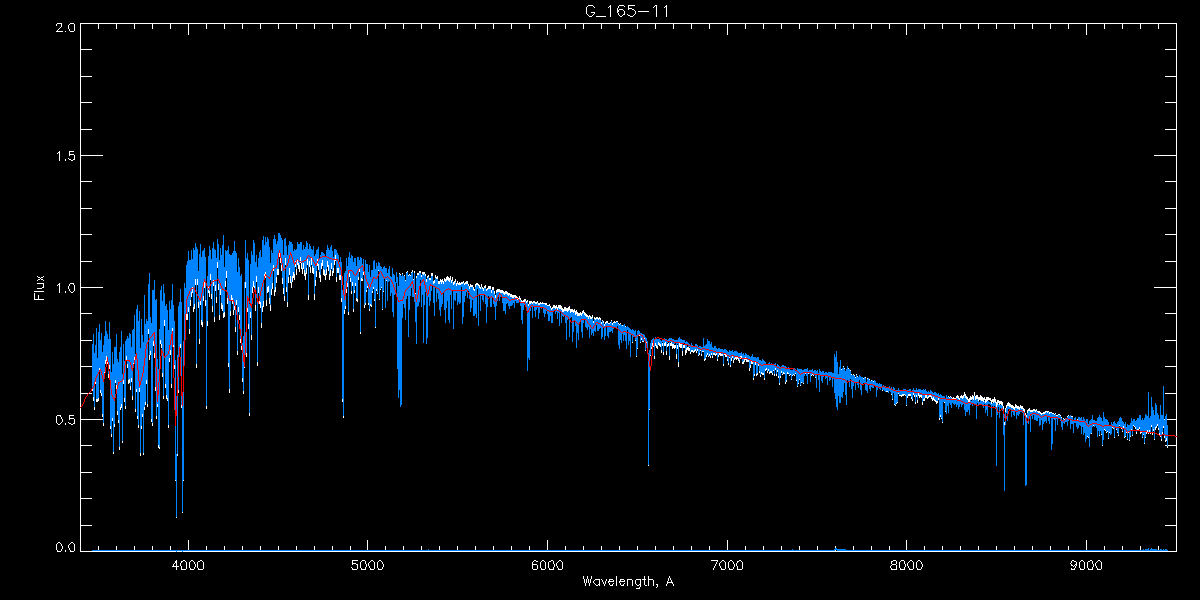Click the 0.0 y-axis tick label
Viewport: 1200px width, 600px height.
(x=65, y=548)
